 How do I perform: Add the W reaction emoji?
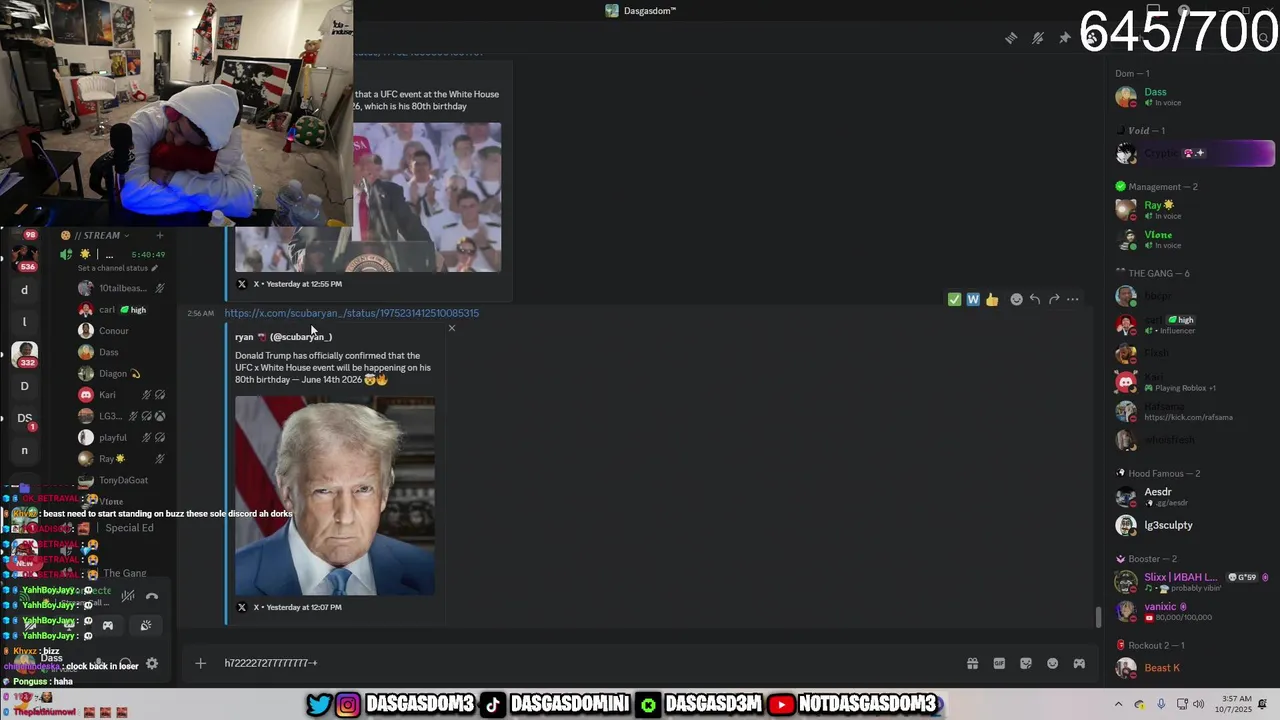point(973,299)
